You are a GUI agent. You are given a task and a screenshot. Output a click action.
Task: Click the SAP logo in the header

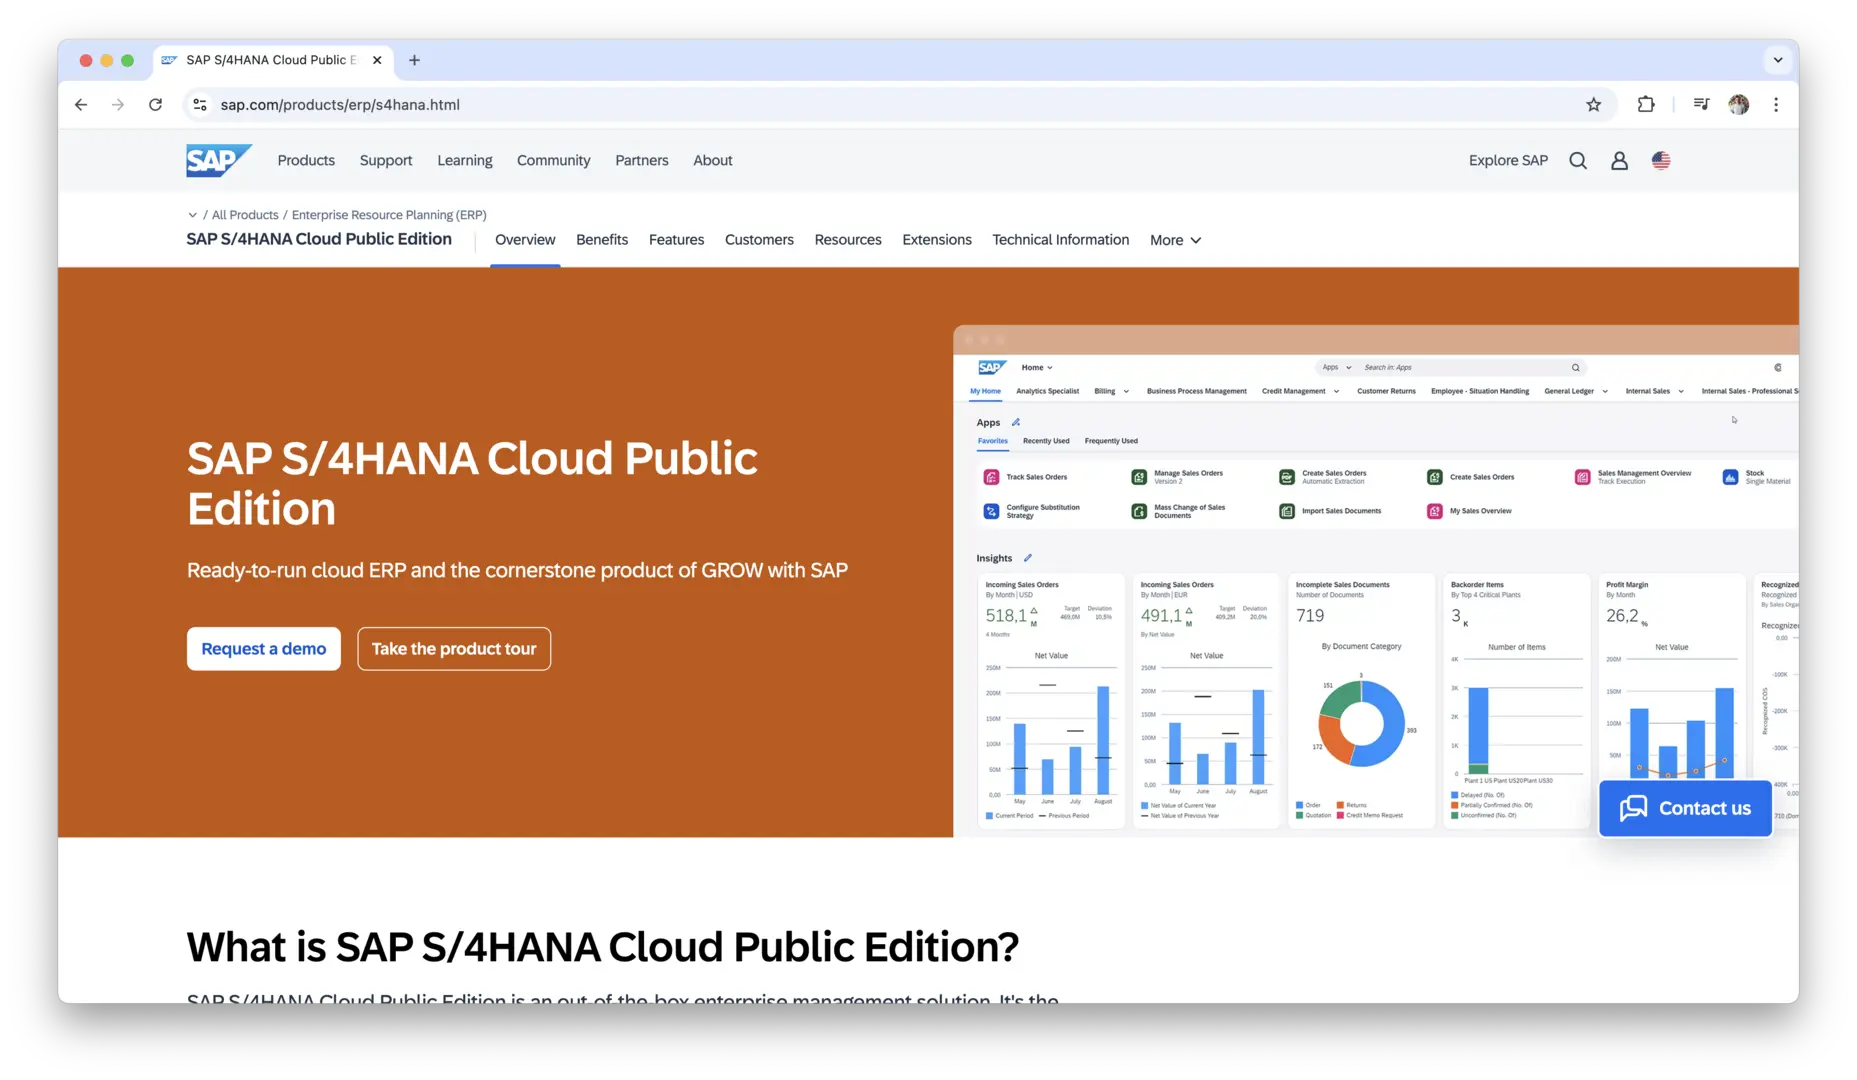click(218, 160)
